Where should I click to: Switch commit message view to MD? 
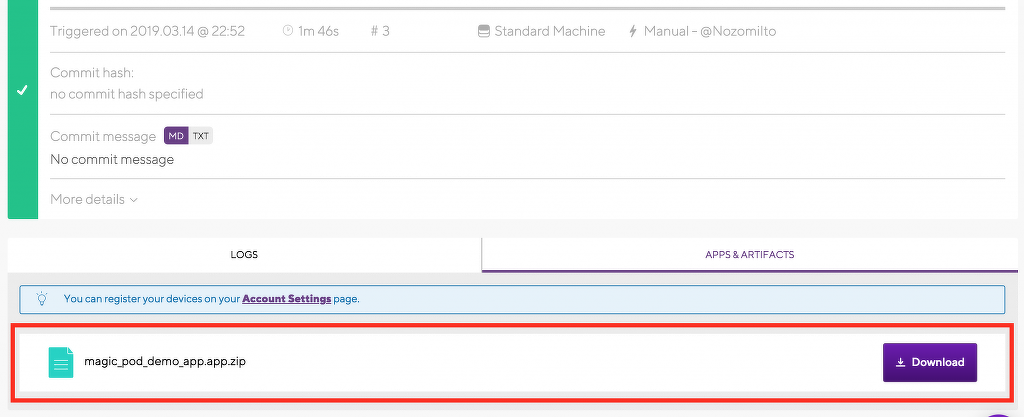click(176, 136)
